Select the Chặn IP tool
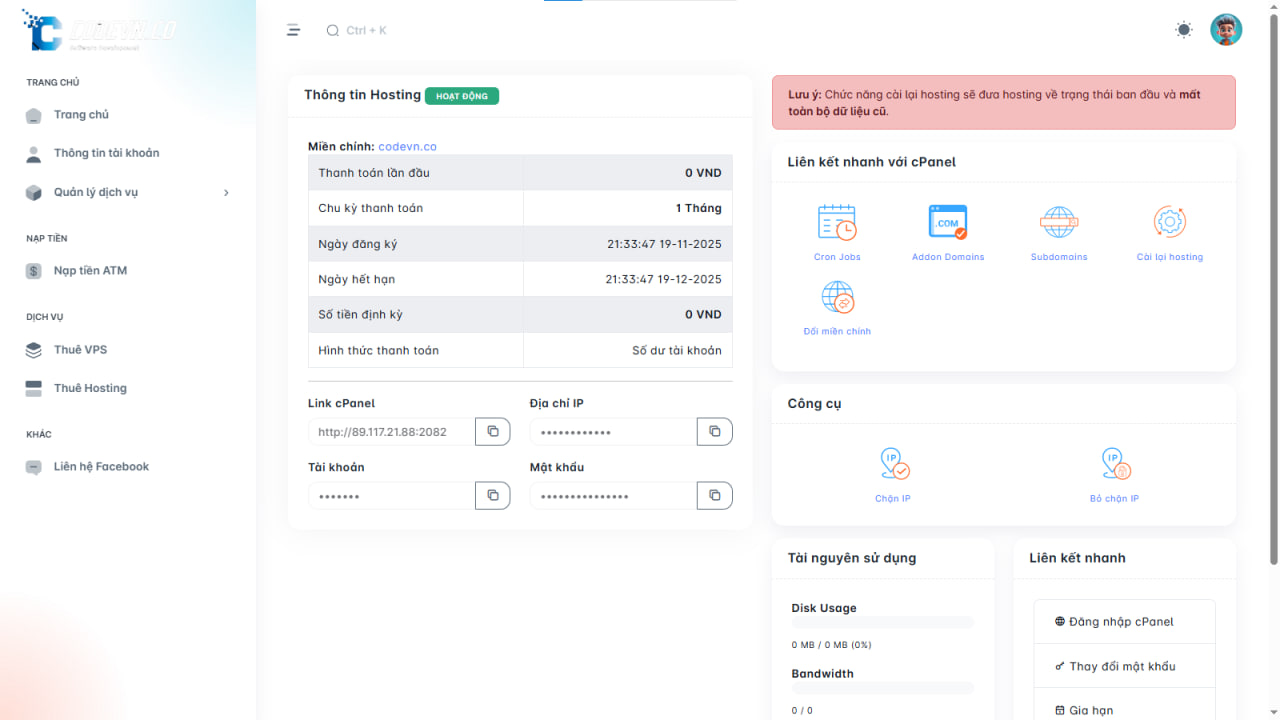 pyautogui.click(x=893, y=464)
